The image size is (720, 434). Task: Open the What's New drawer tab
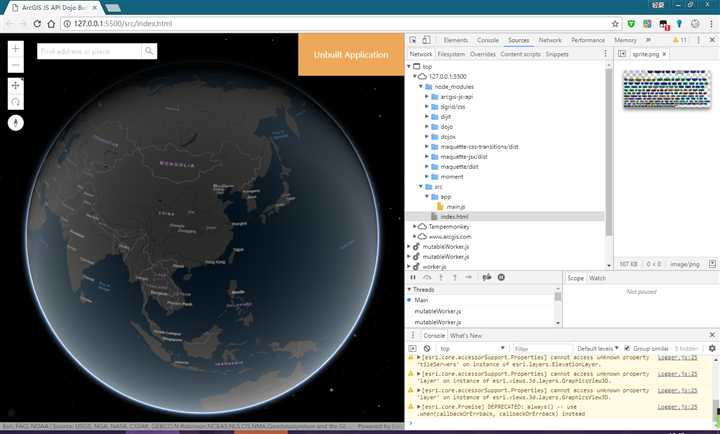click(x=466, y=335)
